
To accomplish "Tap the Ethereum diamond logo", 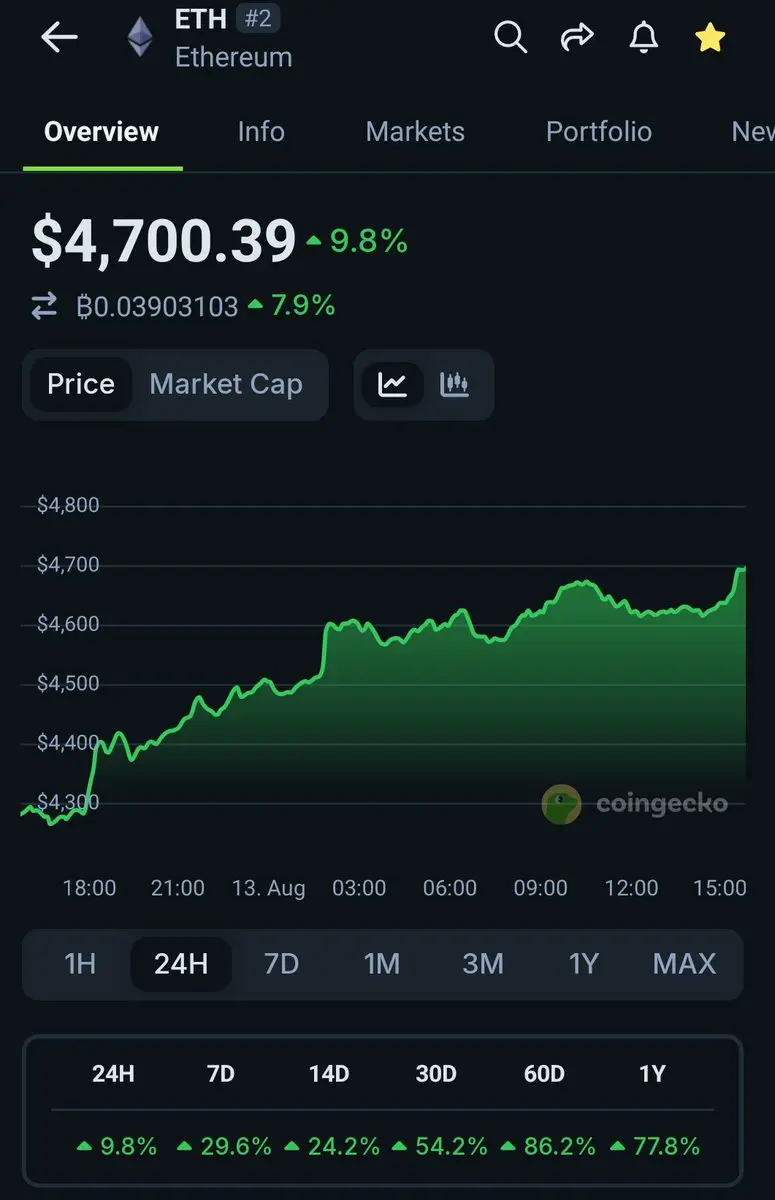I will 140,38.
